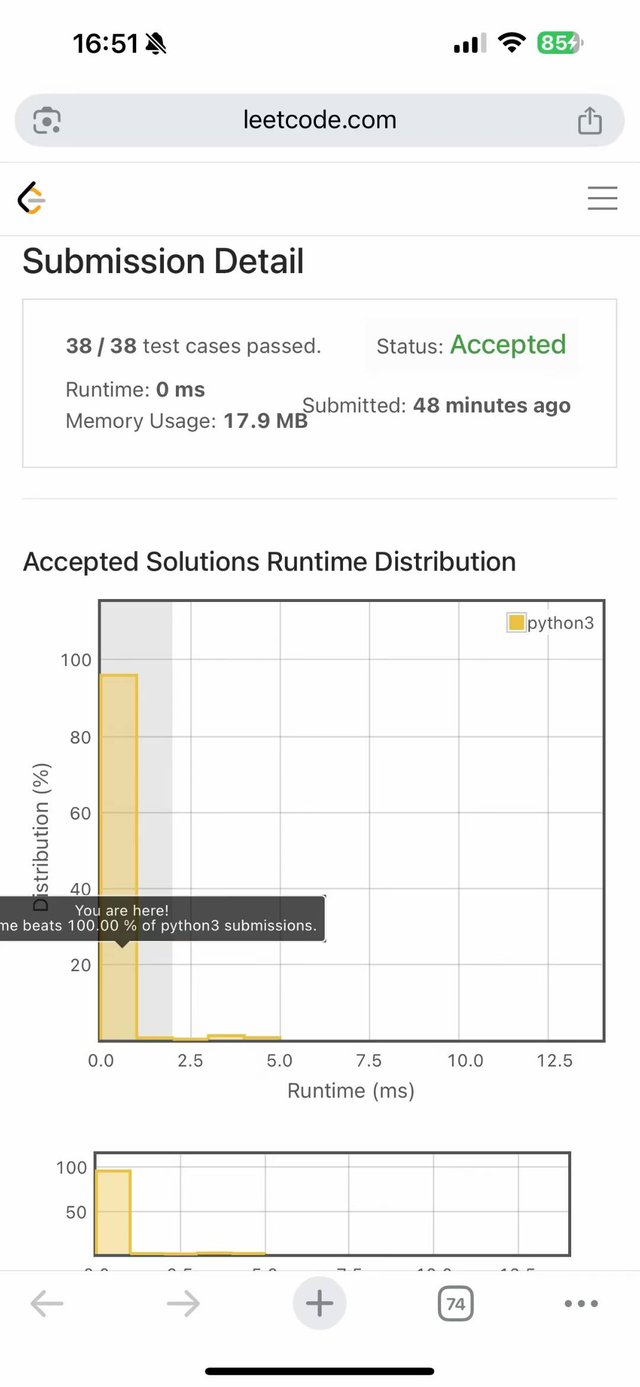This screenshot has width=640, height=1387.
Task: Click the tallest runtime bar at 0 ms
Action: [x=118, y=800]
